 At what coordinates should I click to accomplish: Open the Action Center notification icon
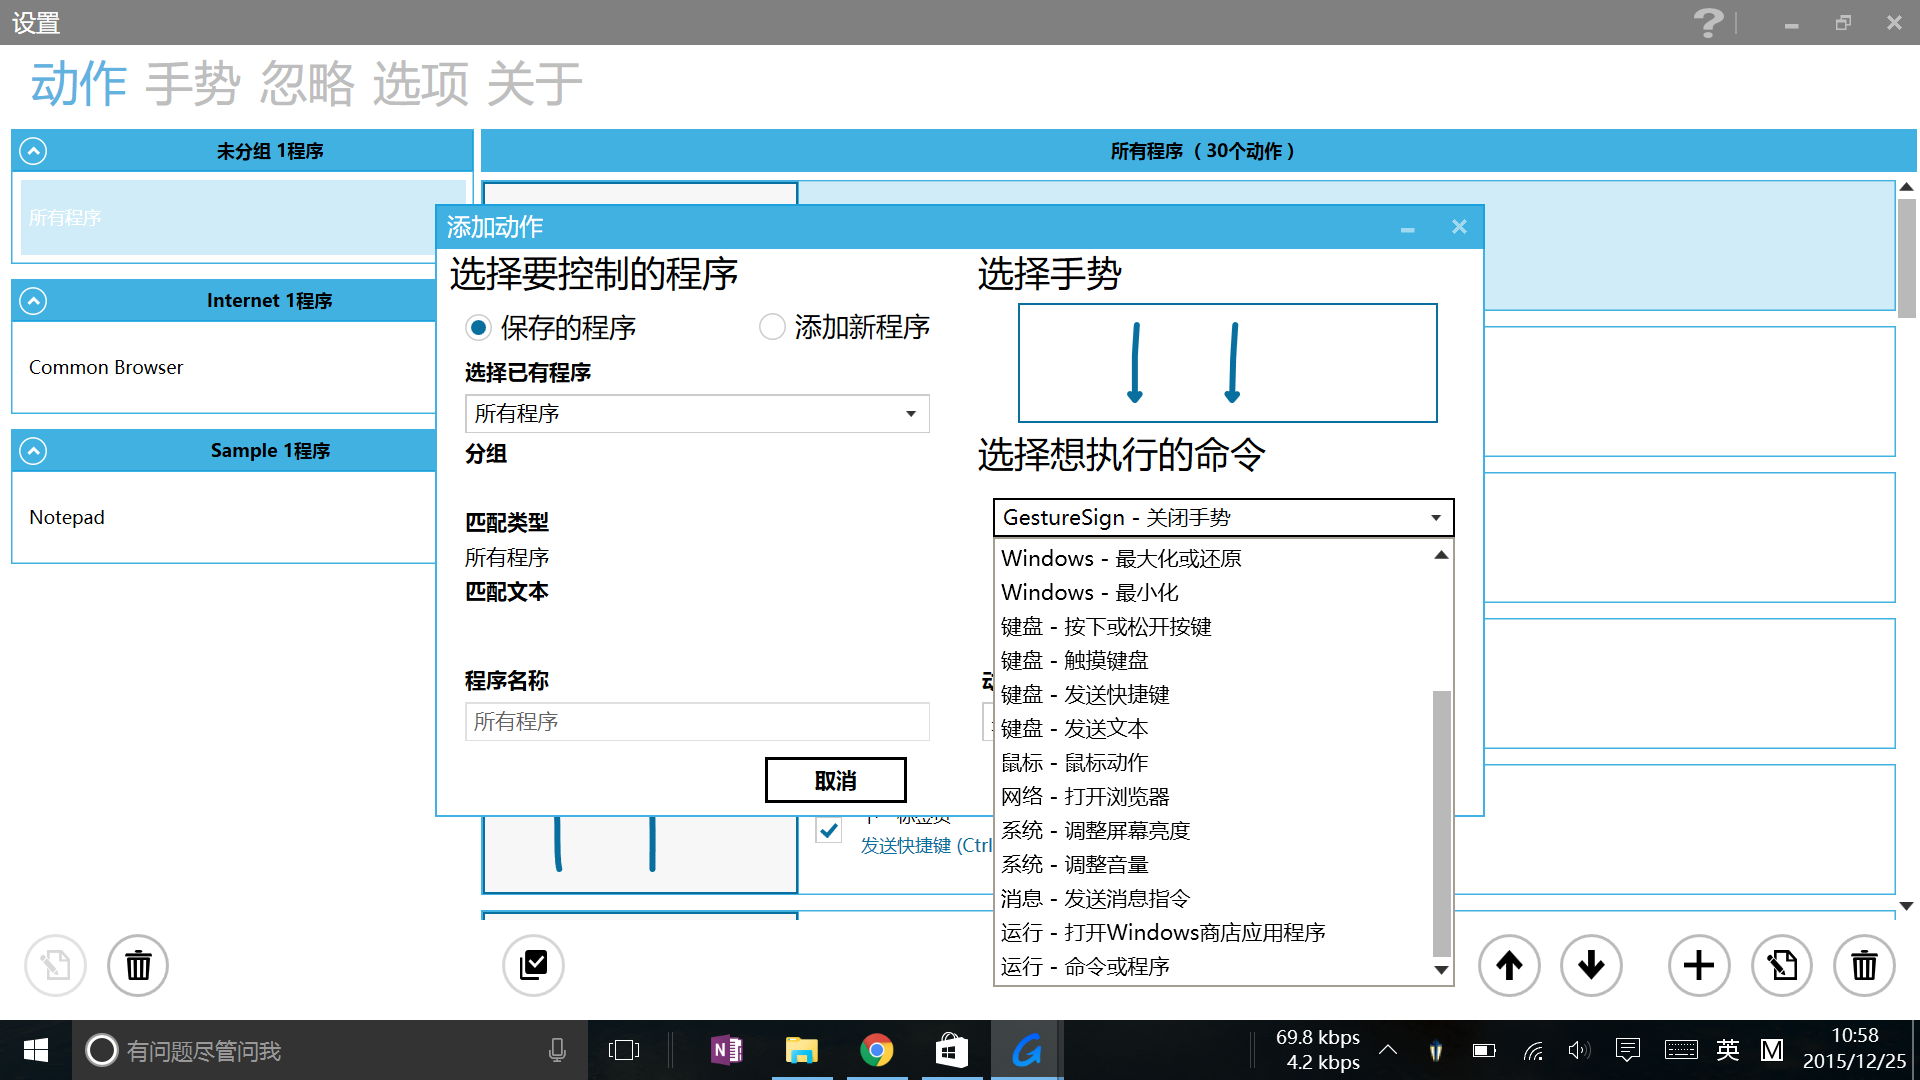coord(1628,1050)
